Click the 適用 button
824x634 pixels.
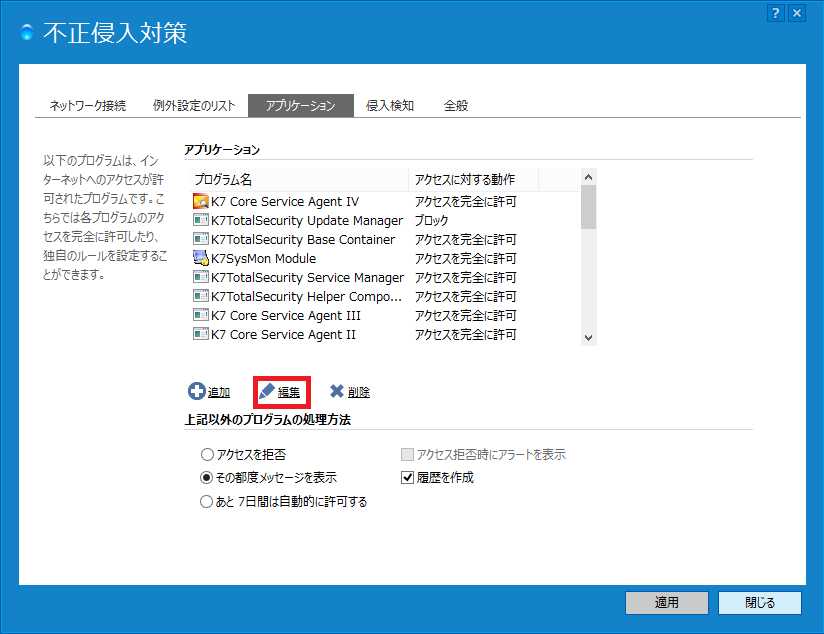click(x=666, y=602)
